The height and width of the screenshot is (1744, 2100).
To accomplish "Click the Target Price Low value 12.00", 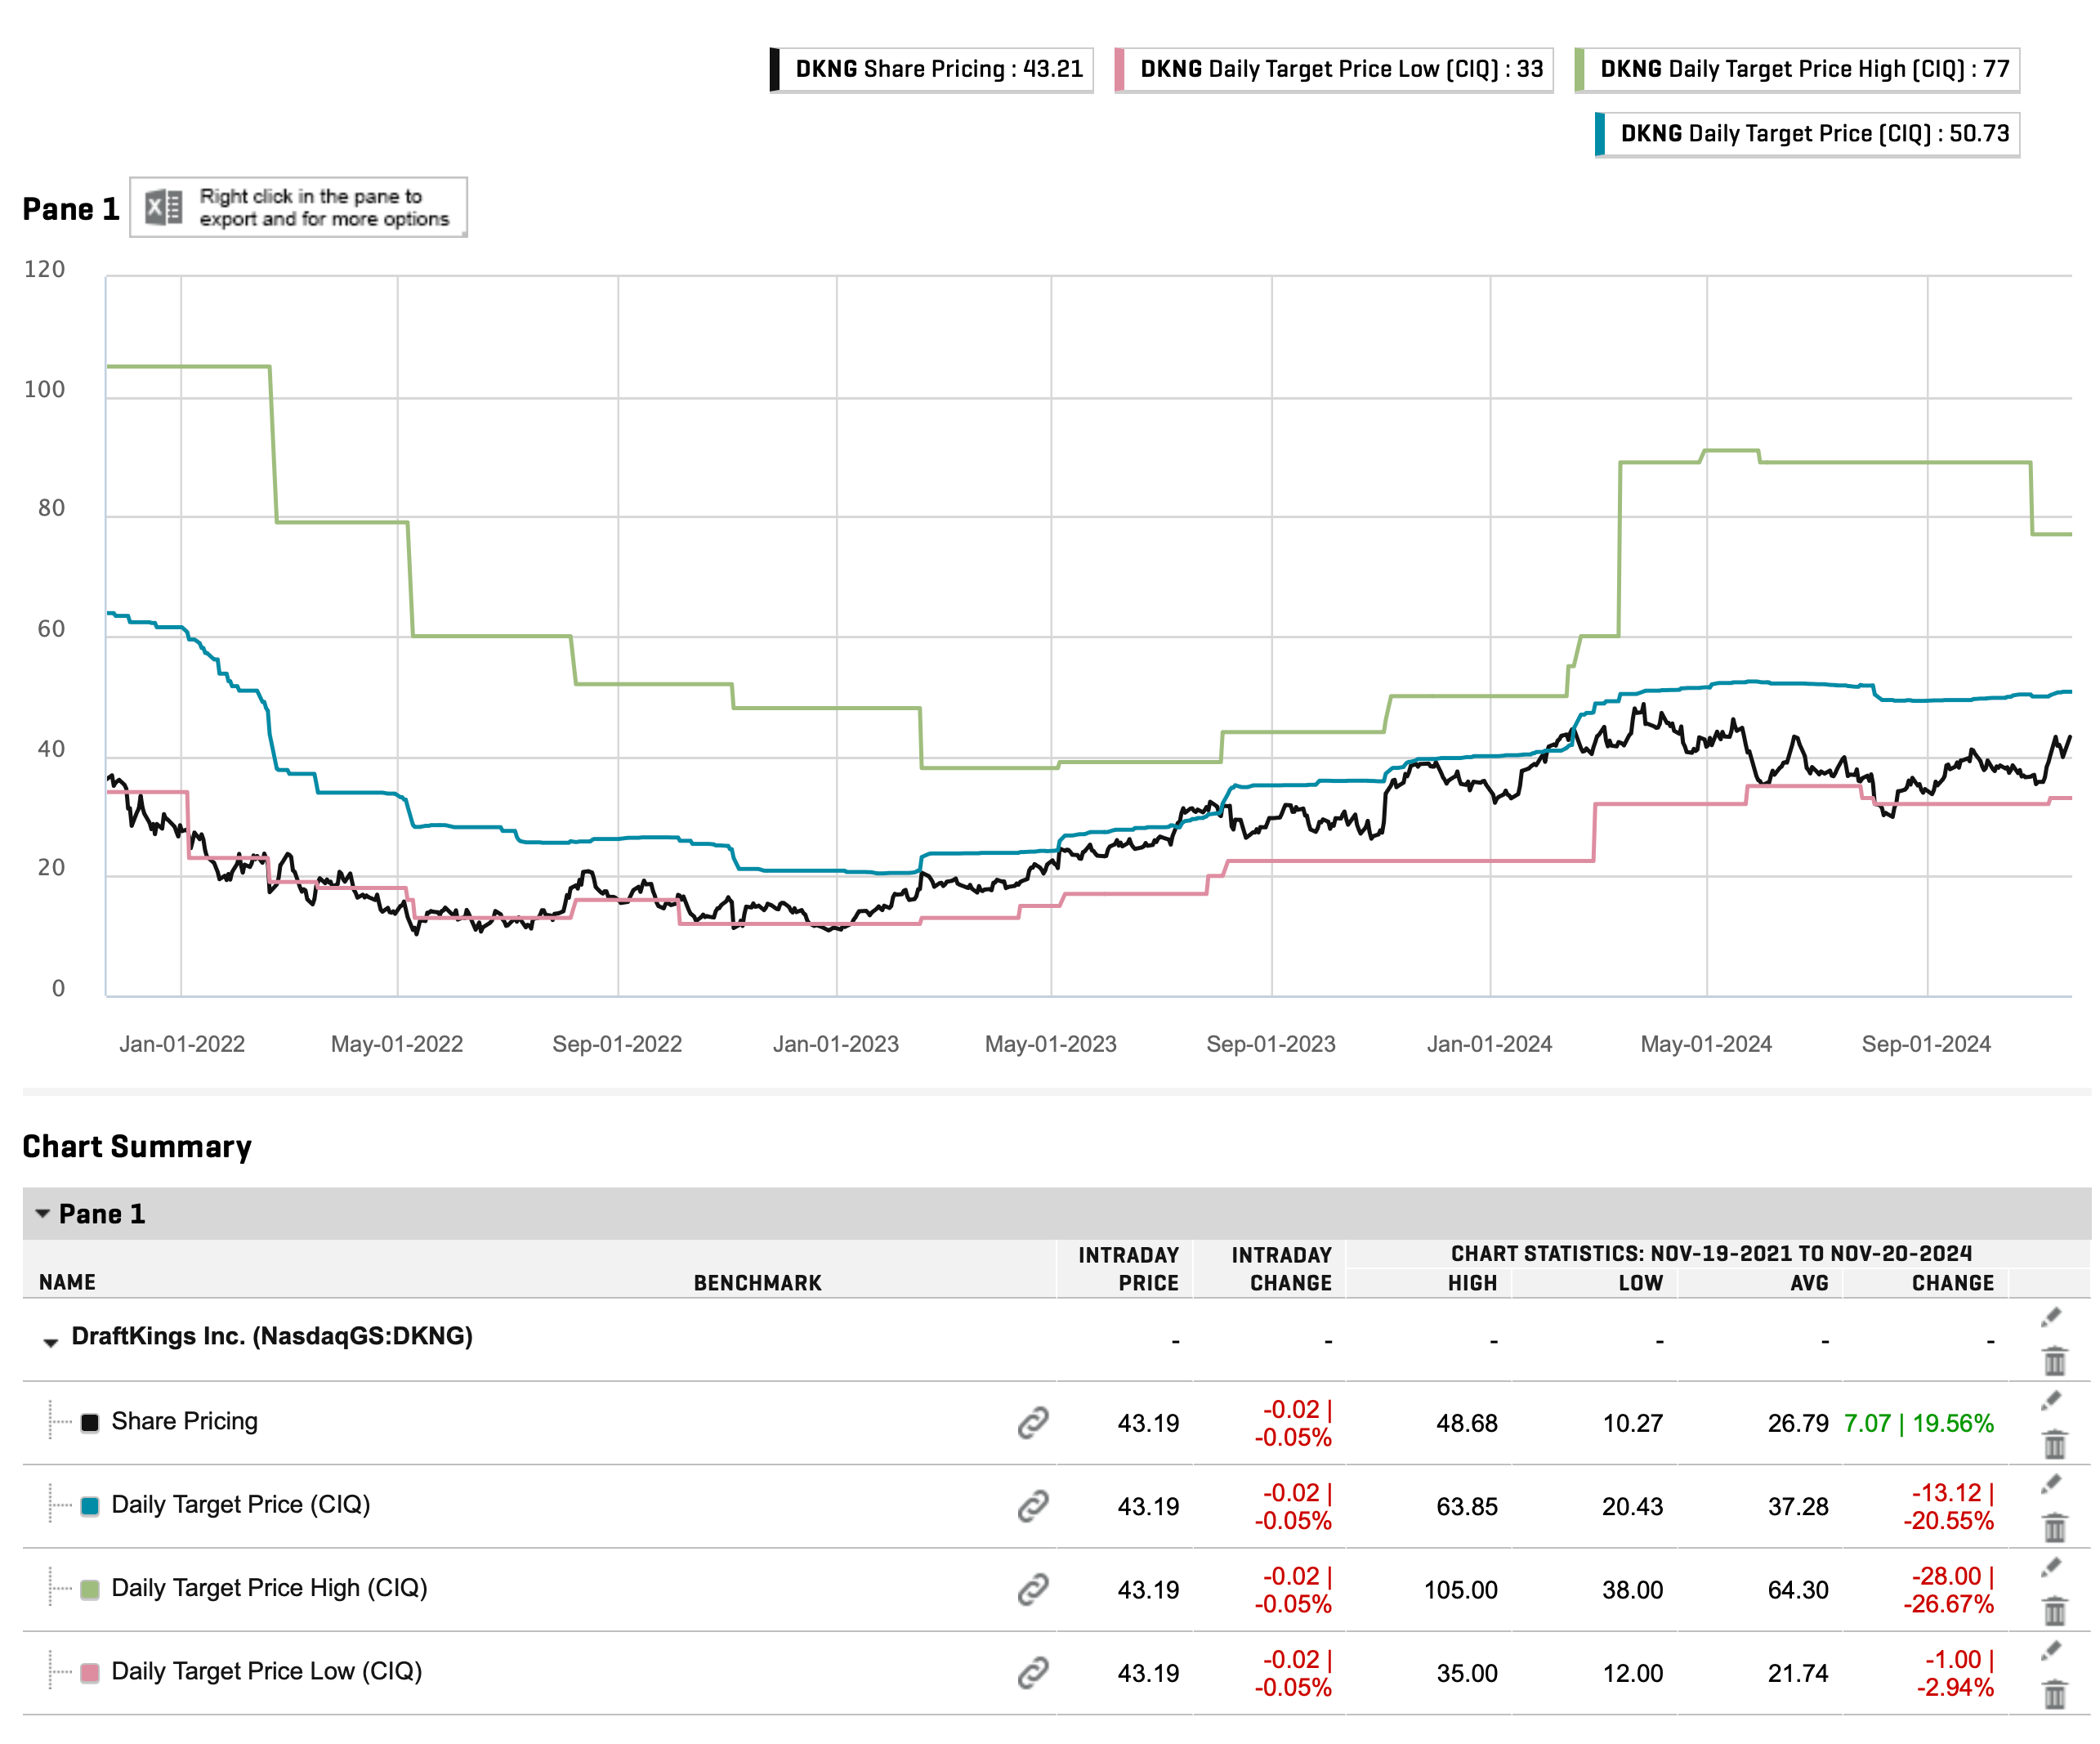I will pos(1633,1673).
